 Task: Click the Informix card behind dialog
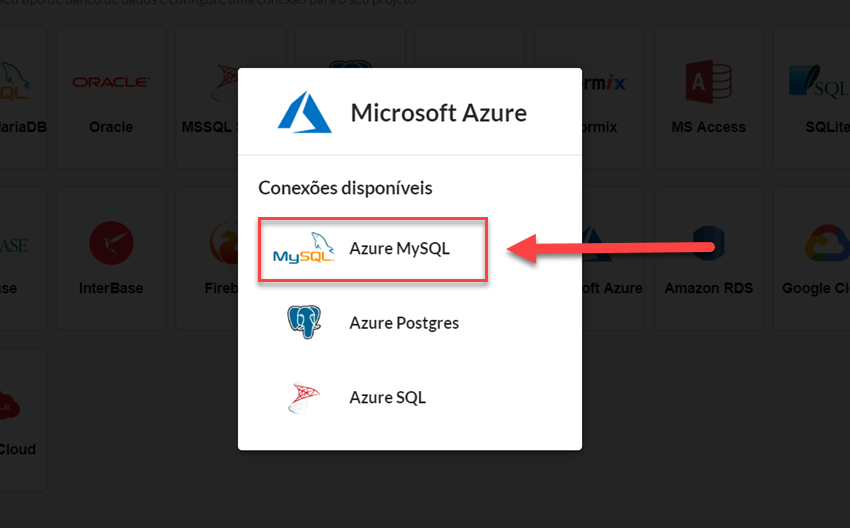coord(613,98)
